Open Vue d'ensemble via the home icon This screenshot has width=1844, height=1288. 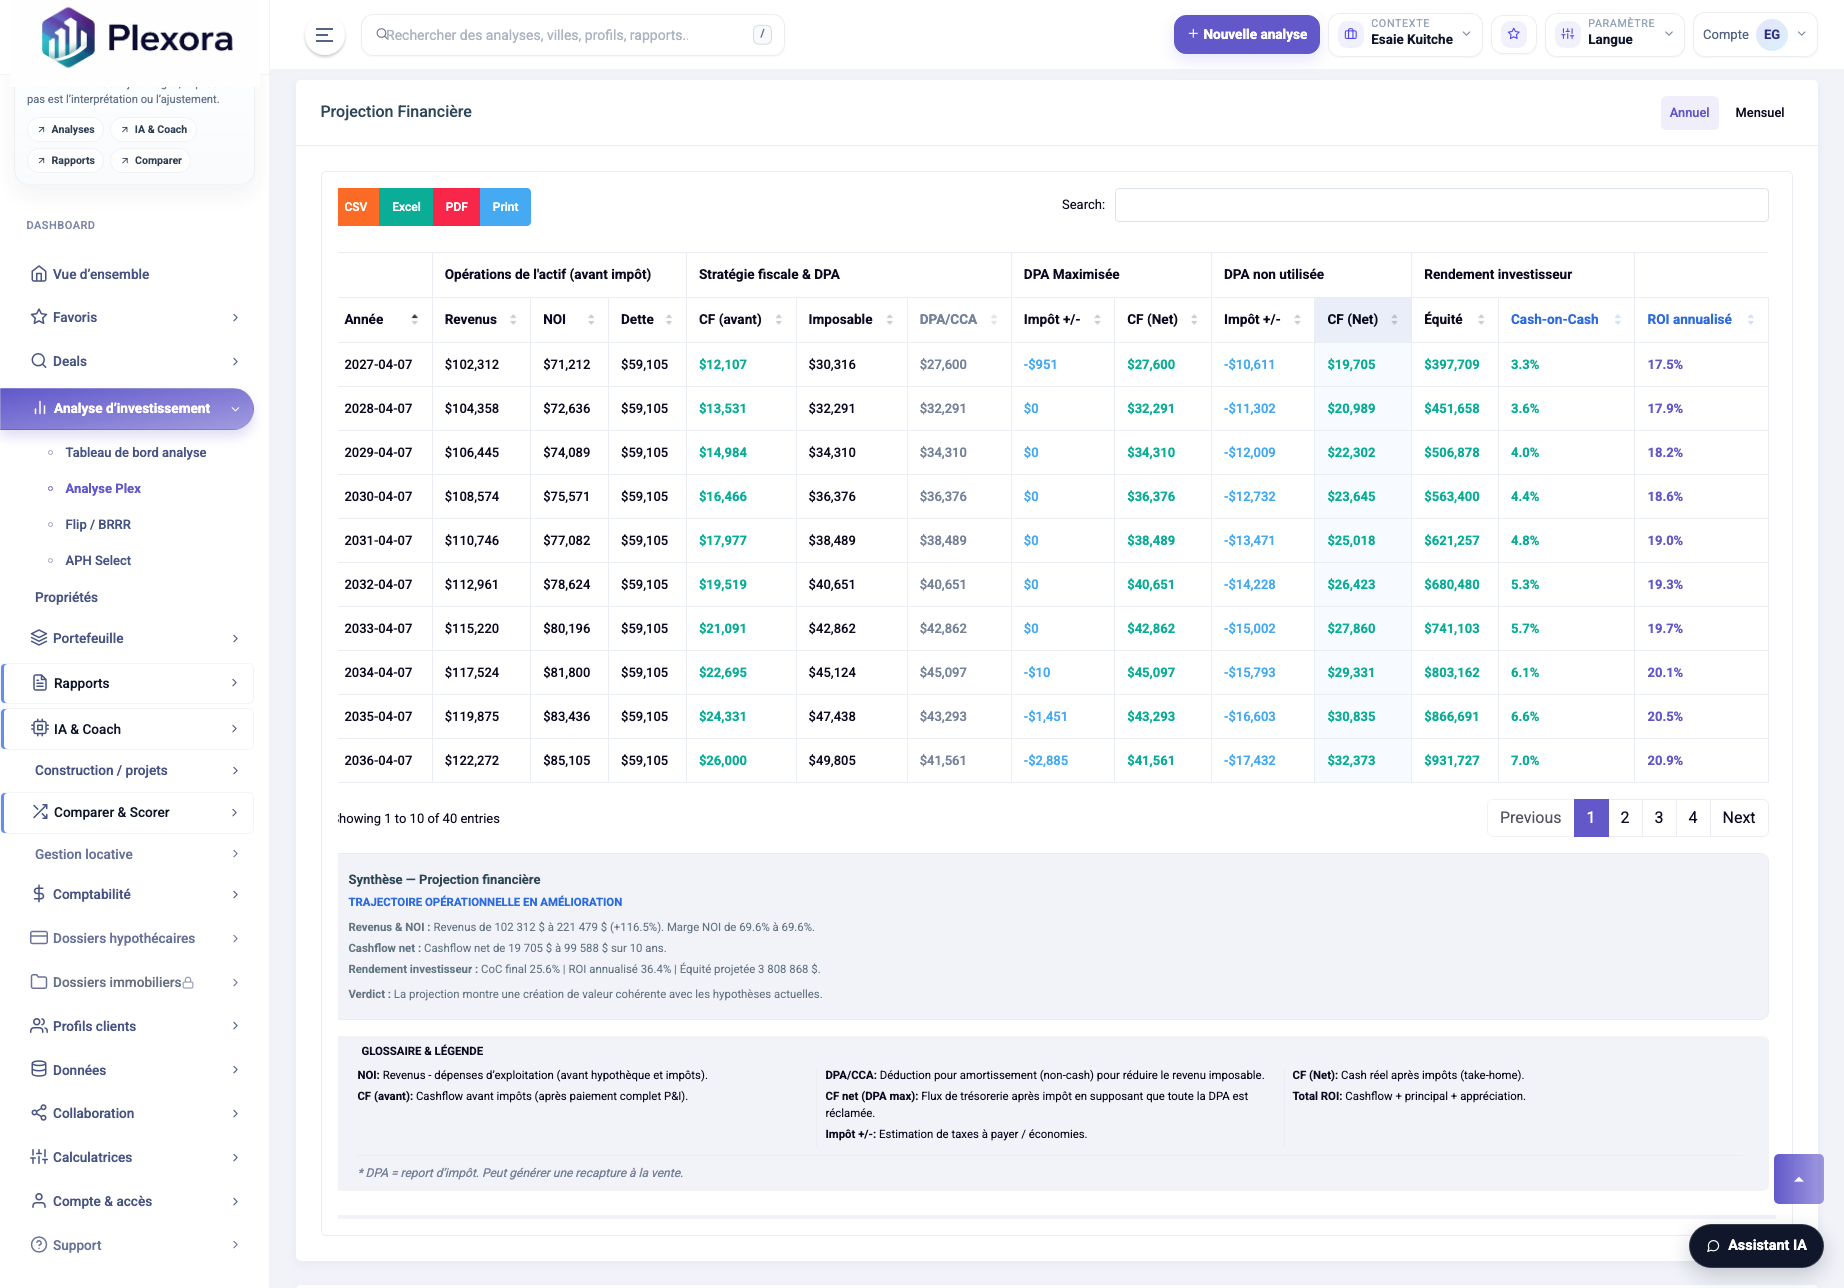[x=38, y=274]
